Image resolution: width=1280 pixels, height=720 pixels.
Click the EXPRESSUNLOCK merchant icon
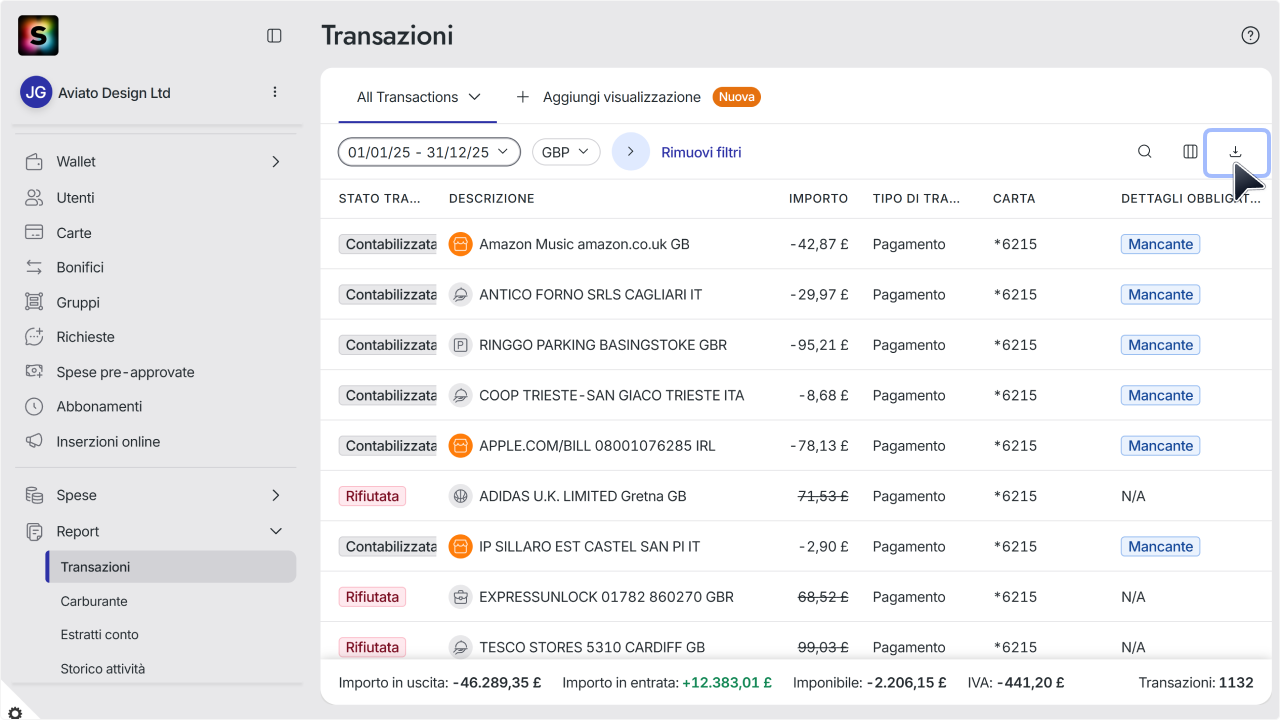click(x=460, y=597)
